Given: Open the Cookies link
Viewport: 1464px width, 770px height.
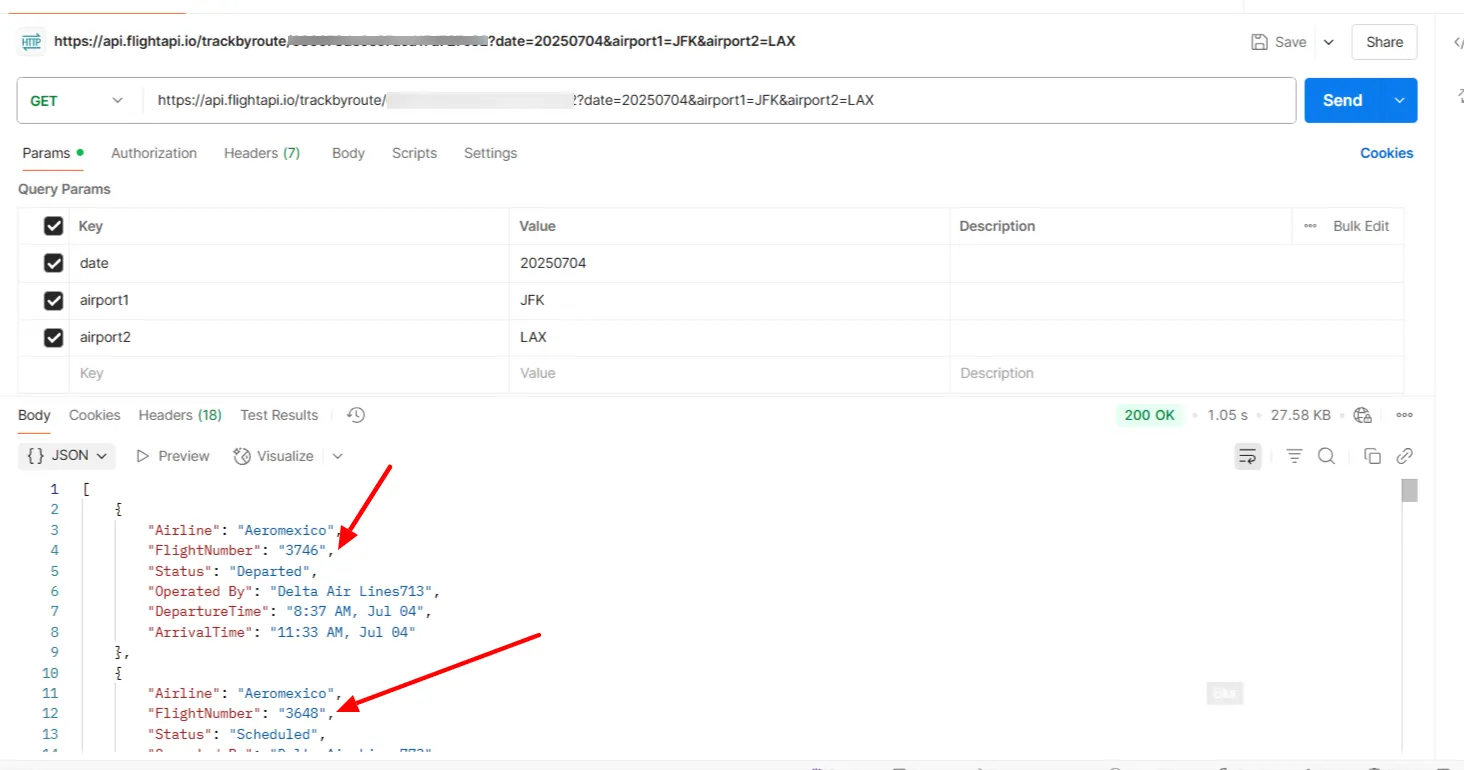Looking at the screenshot, I should (1386, 153).
